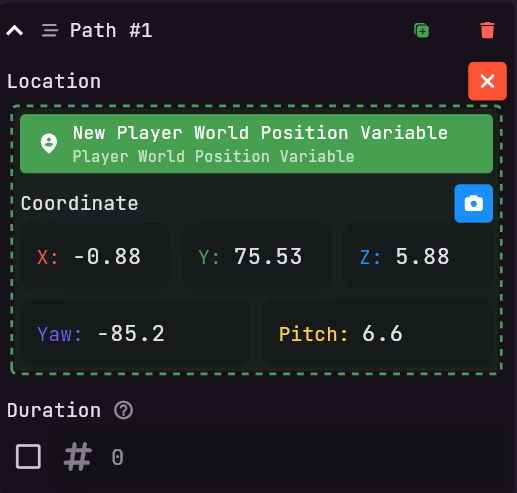Open New Player World Position Variable card

point(256,144)
